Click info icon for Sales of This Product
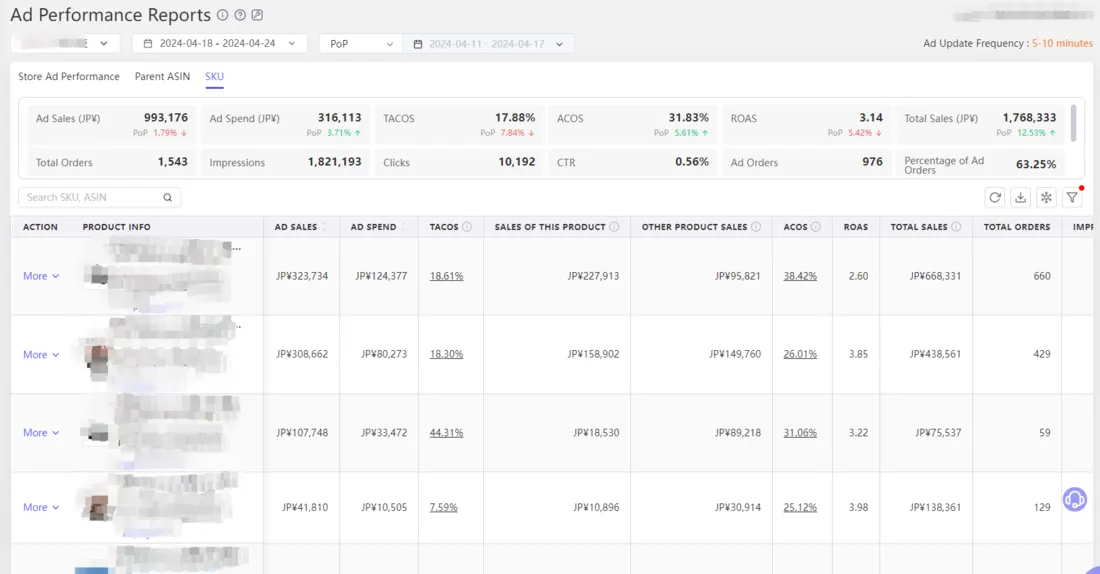This screenshot has height=574, width=1100. coord(615,227)
